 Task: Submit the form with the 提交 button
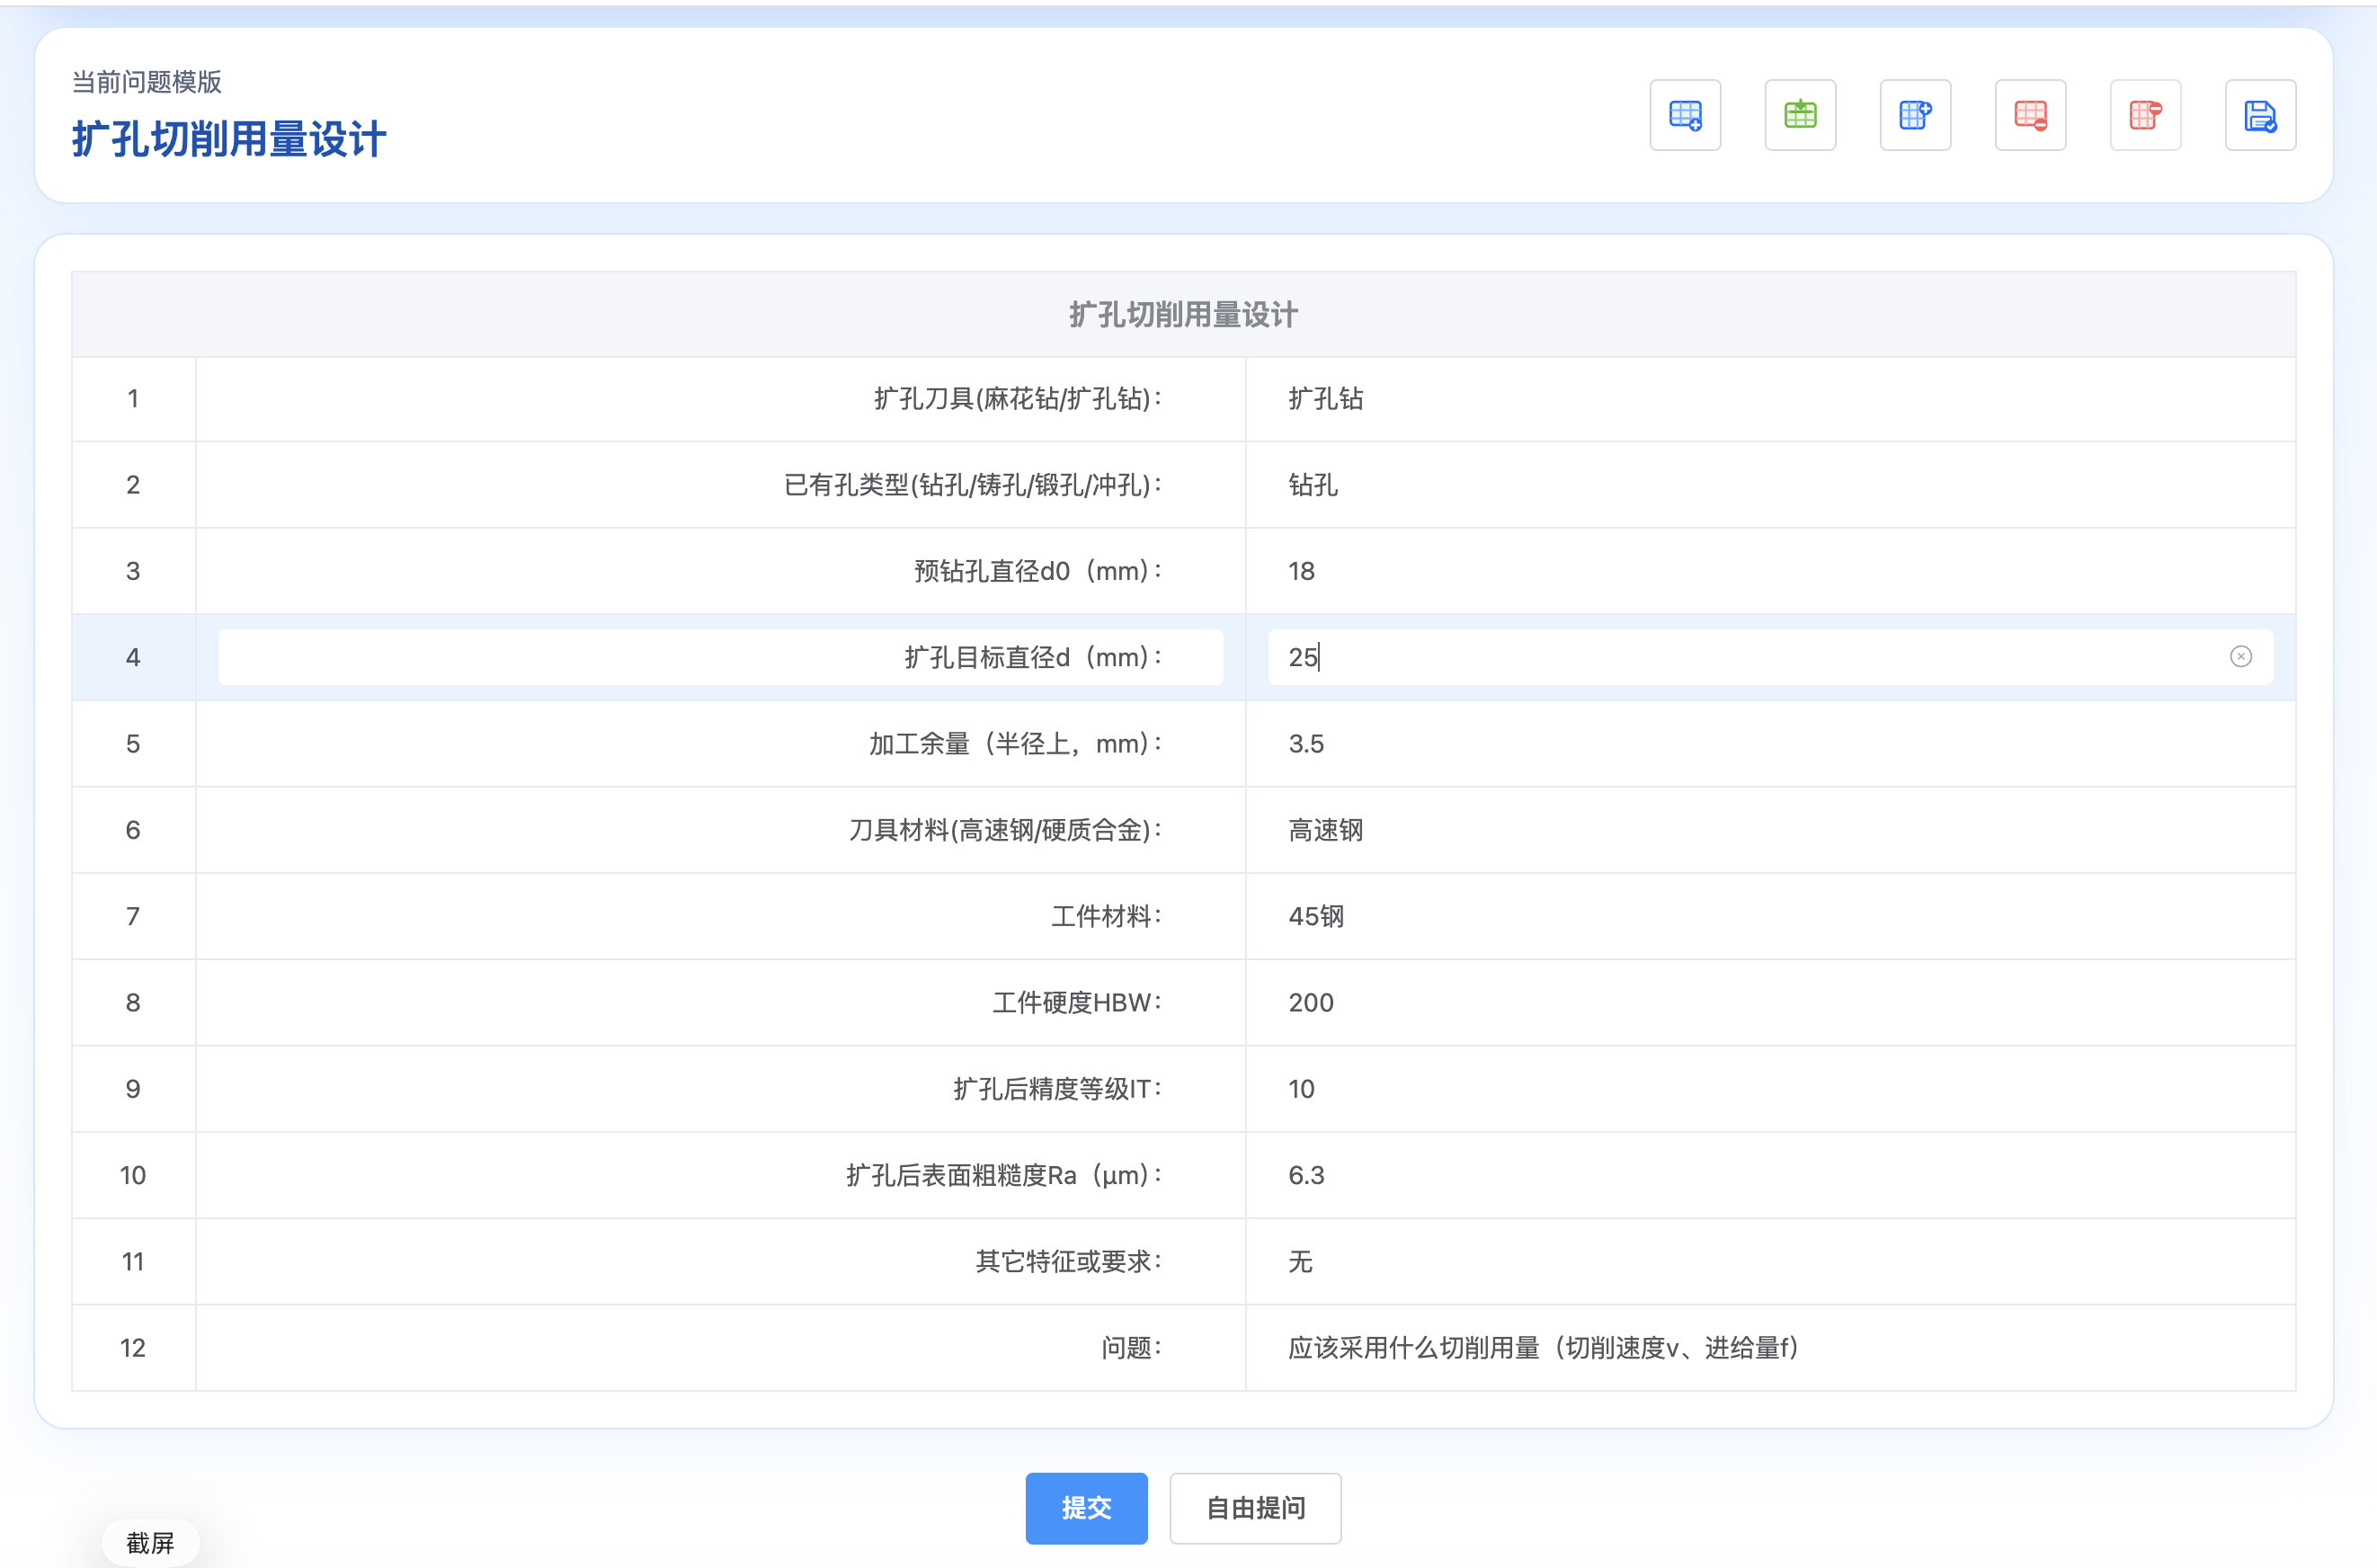coord(1086,1508)
